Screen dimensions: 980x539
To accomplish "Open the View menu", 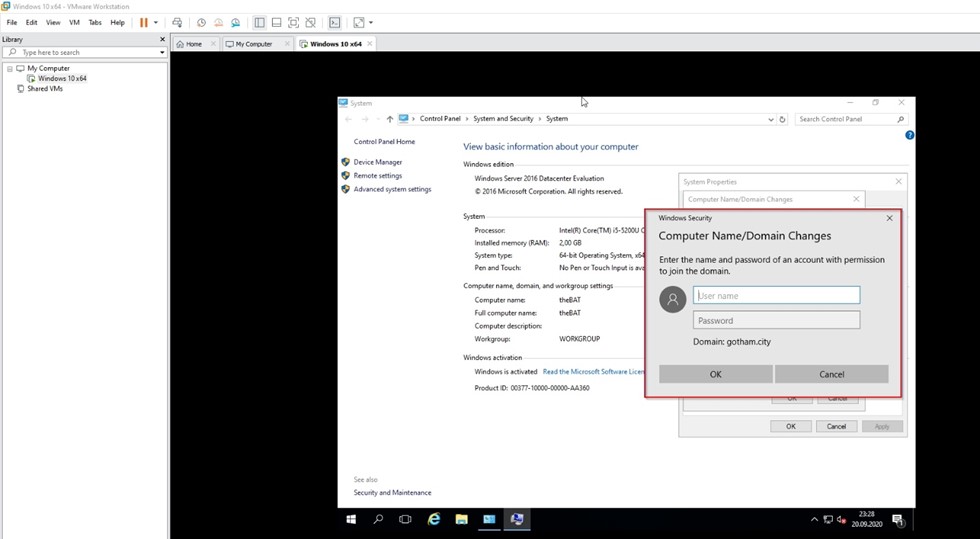I will [53, 23].
